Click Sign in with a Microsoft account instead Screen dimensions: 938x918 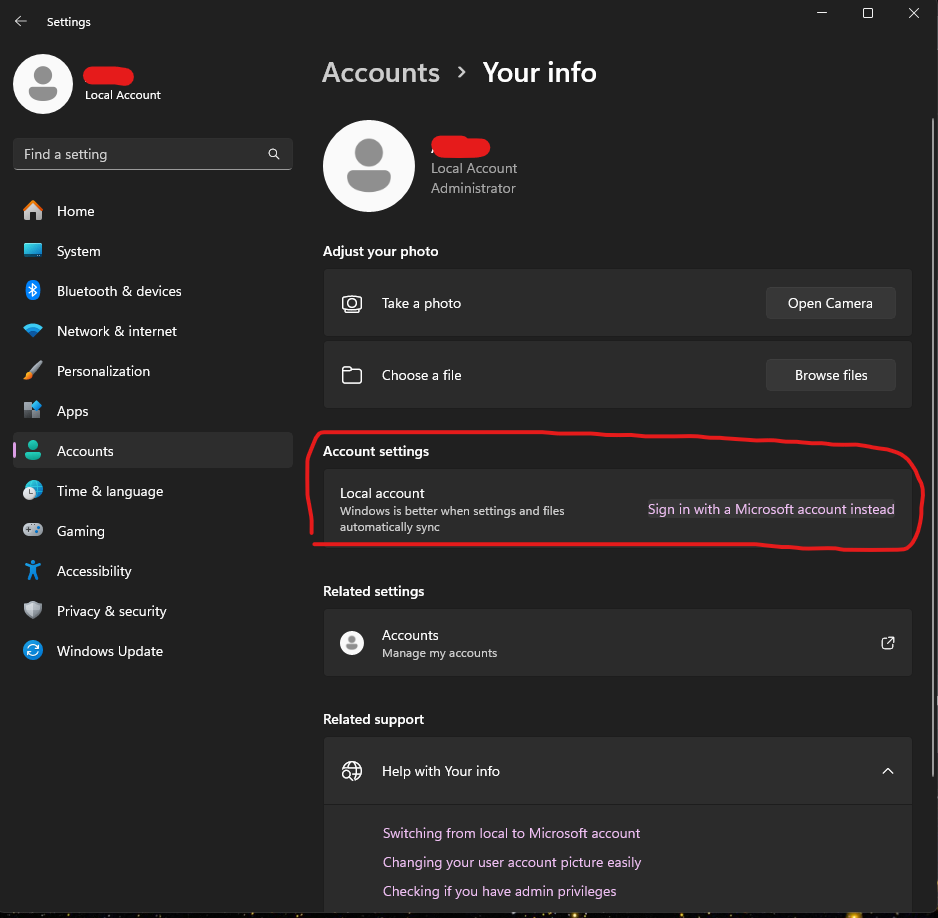(771, 509)
